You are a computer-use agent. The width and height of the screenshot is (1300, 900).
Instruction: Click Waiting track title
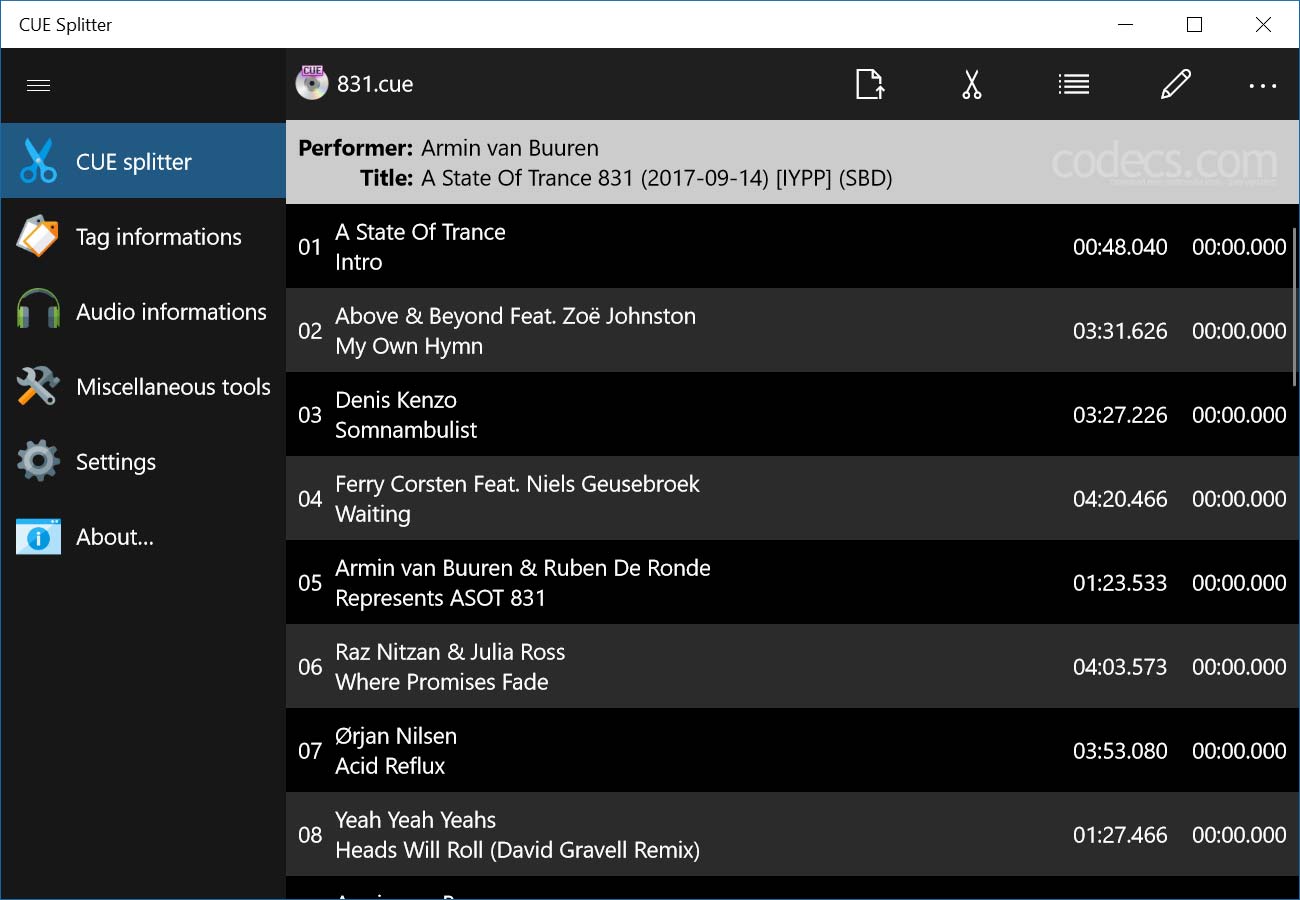tap(373, 514)
